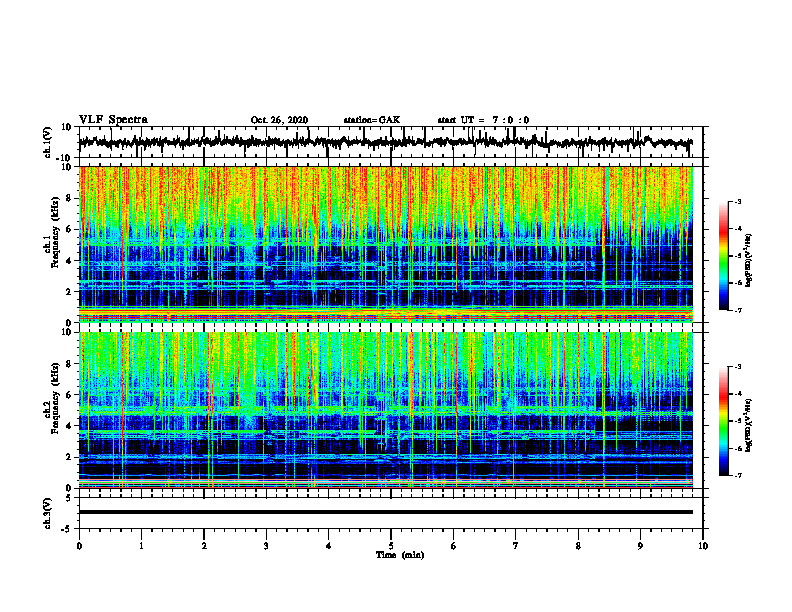Image resolution: width=792 pixels, height=612 pixels.
Task: Click the "6" kHz tick on ch.2 frequency axis
Action: point(69,395)
